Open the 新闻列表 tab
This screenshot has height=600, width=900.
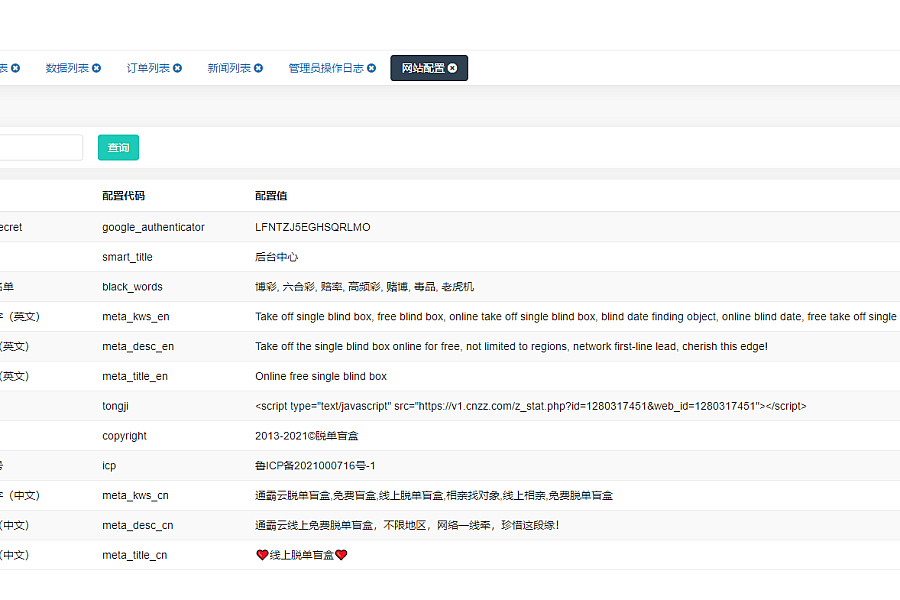pyautogui.click(x=229, y=68)
